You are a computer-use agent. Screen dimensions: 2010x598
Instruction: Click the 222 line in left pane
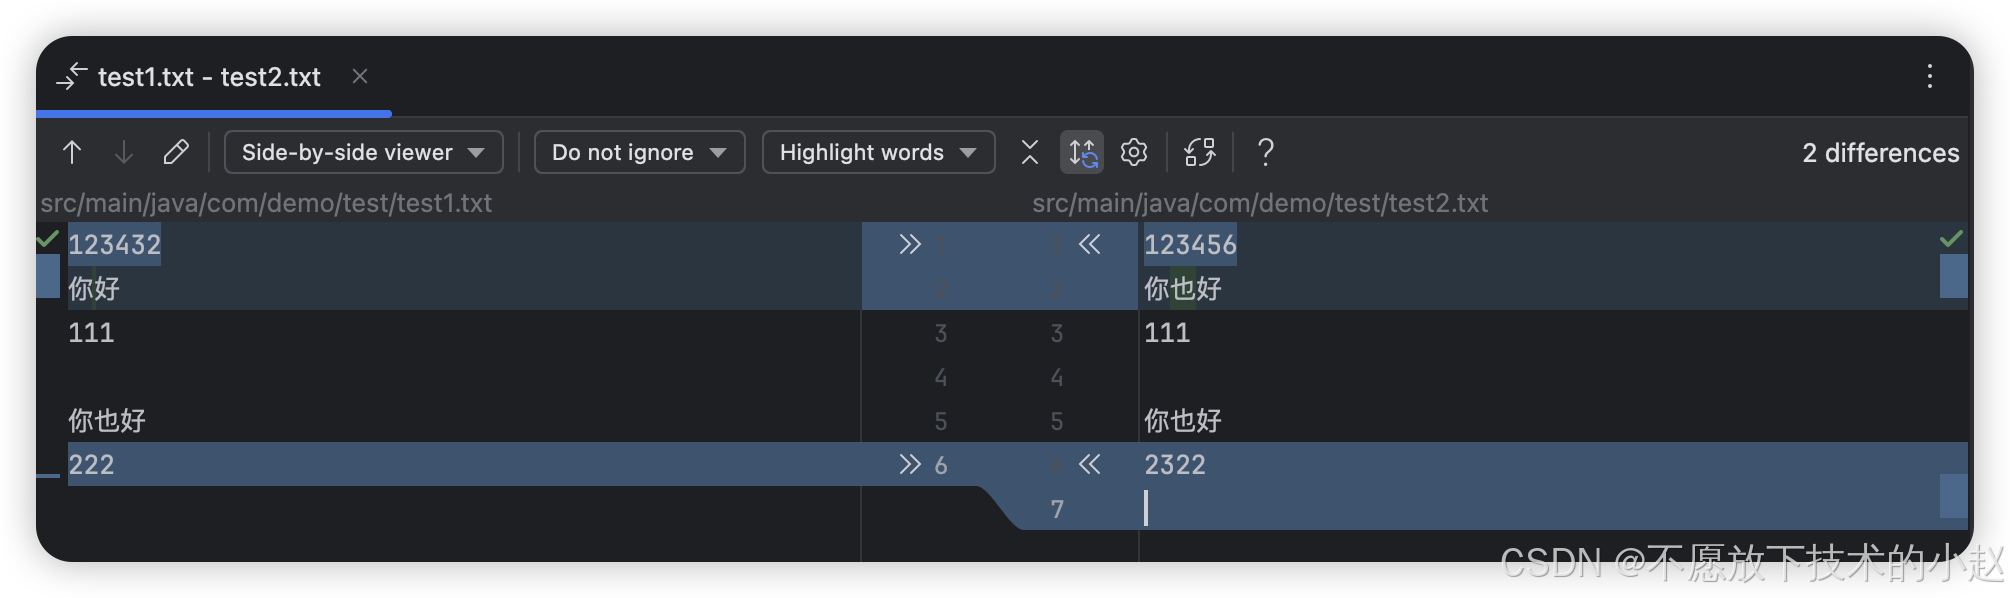point(91,464)
